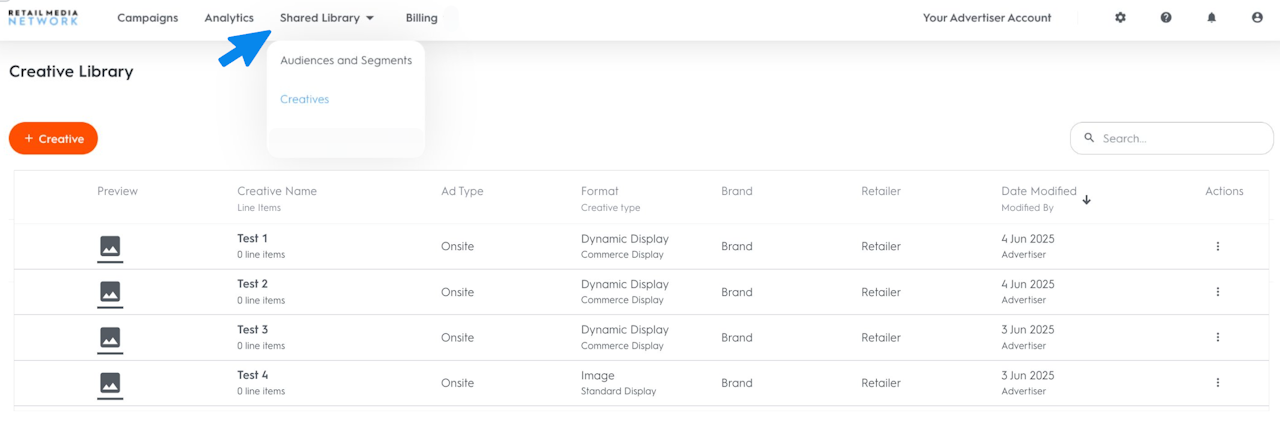The image size is (1280, 430).
Task: Focus the creative Search field
Action: coord(1180,139)
